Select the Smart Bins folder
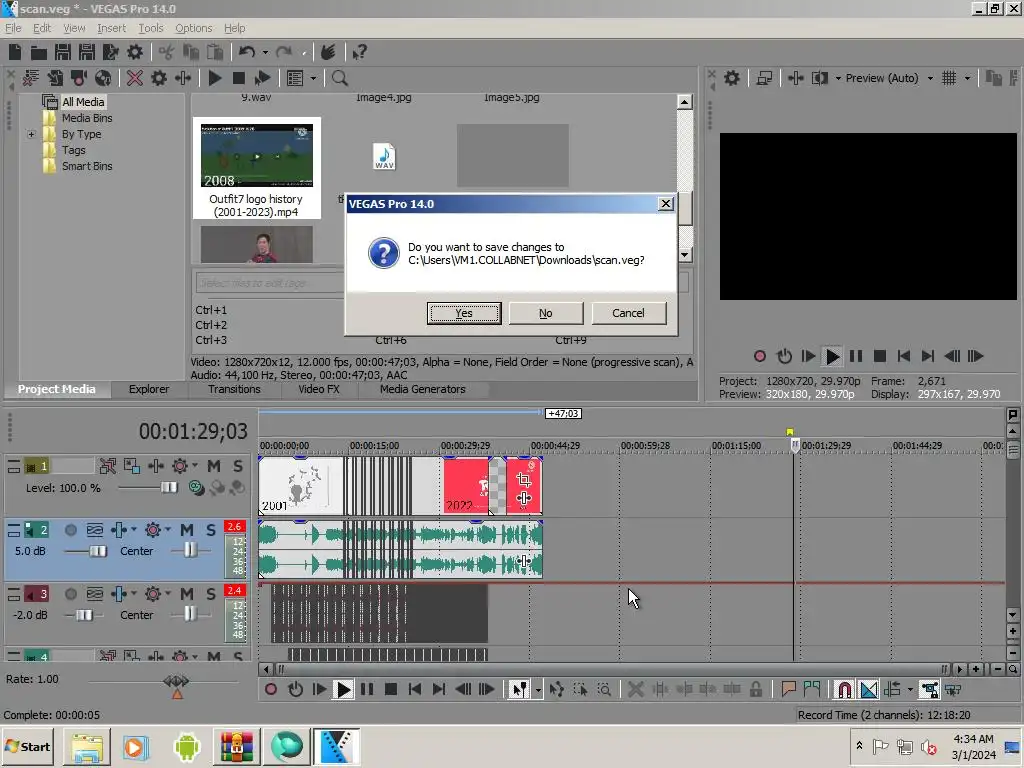Image resolution: width=1024 pixels, height=768 pixels. click(x=87, y=166)
